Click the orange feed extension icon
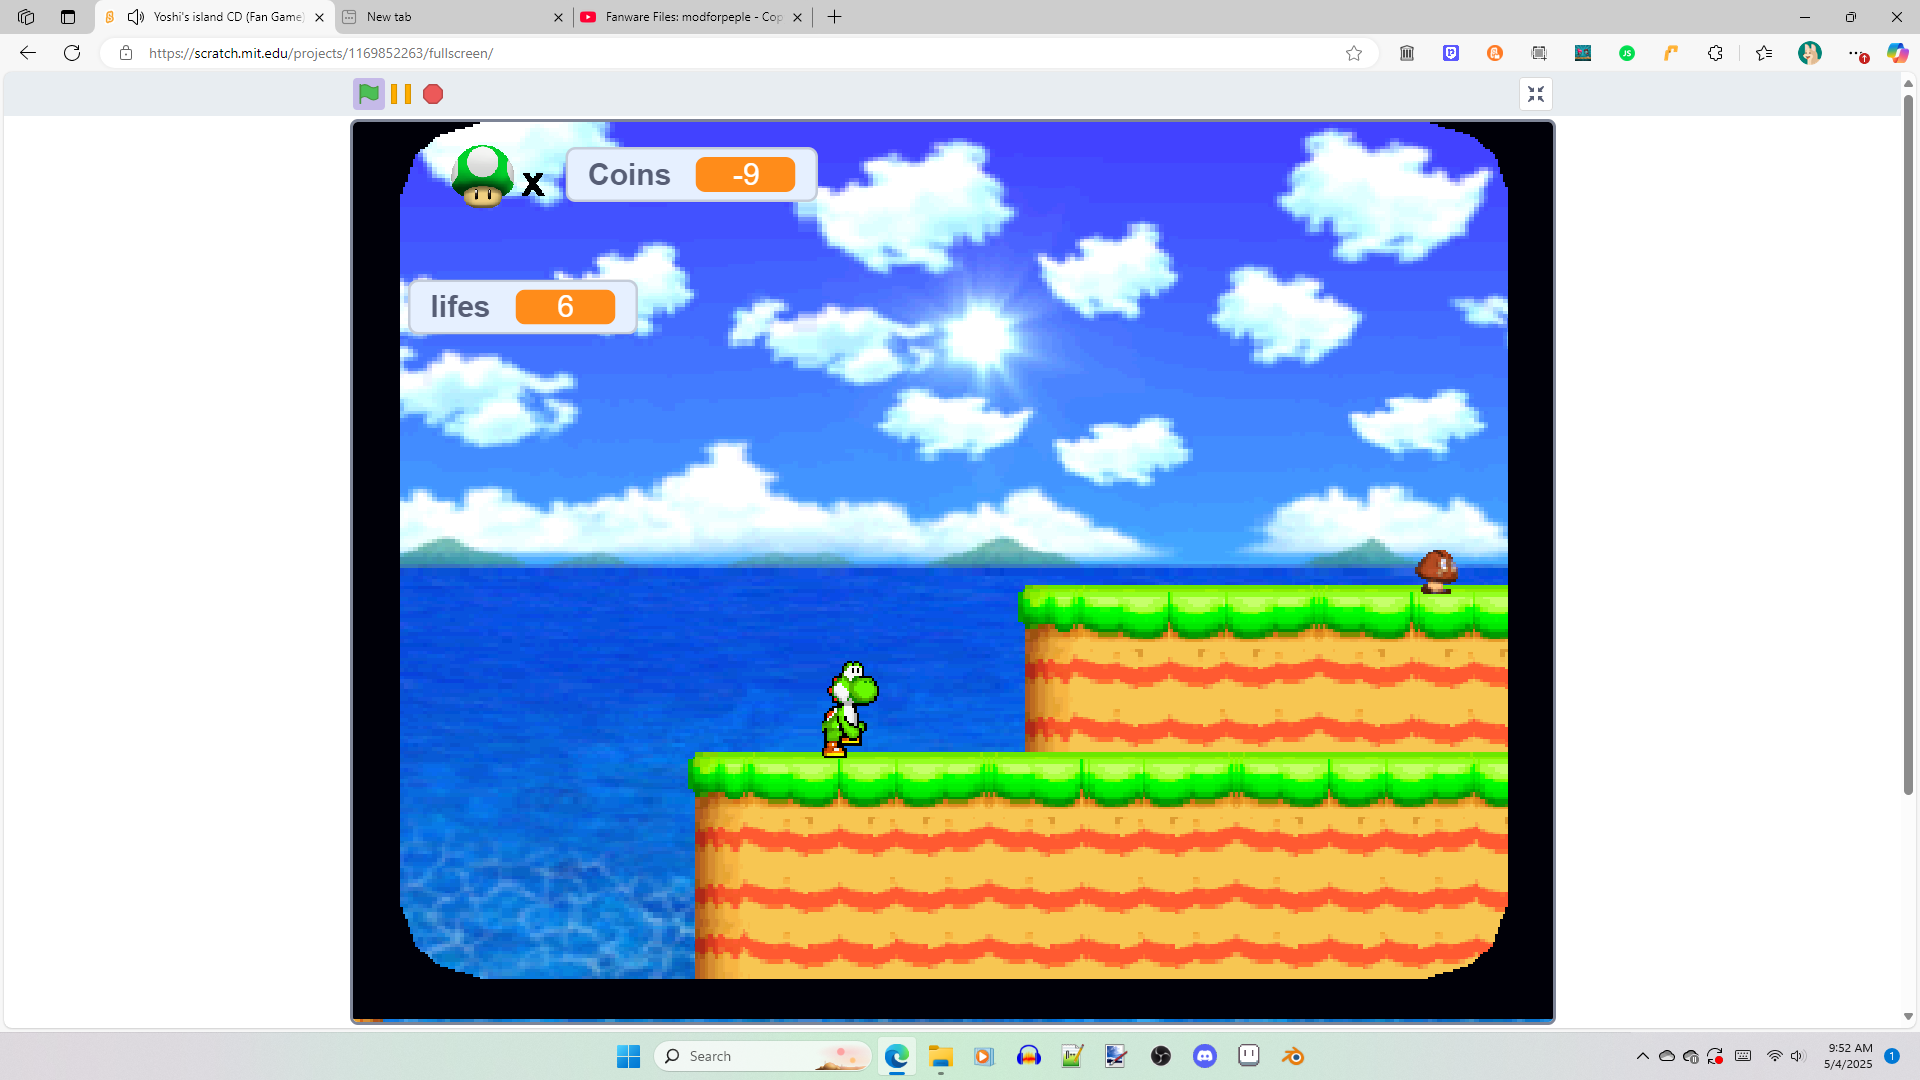The image size is (1920, 1080). (1671, 53)
